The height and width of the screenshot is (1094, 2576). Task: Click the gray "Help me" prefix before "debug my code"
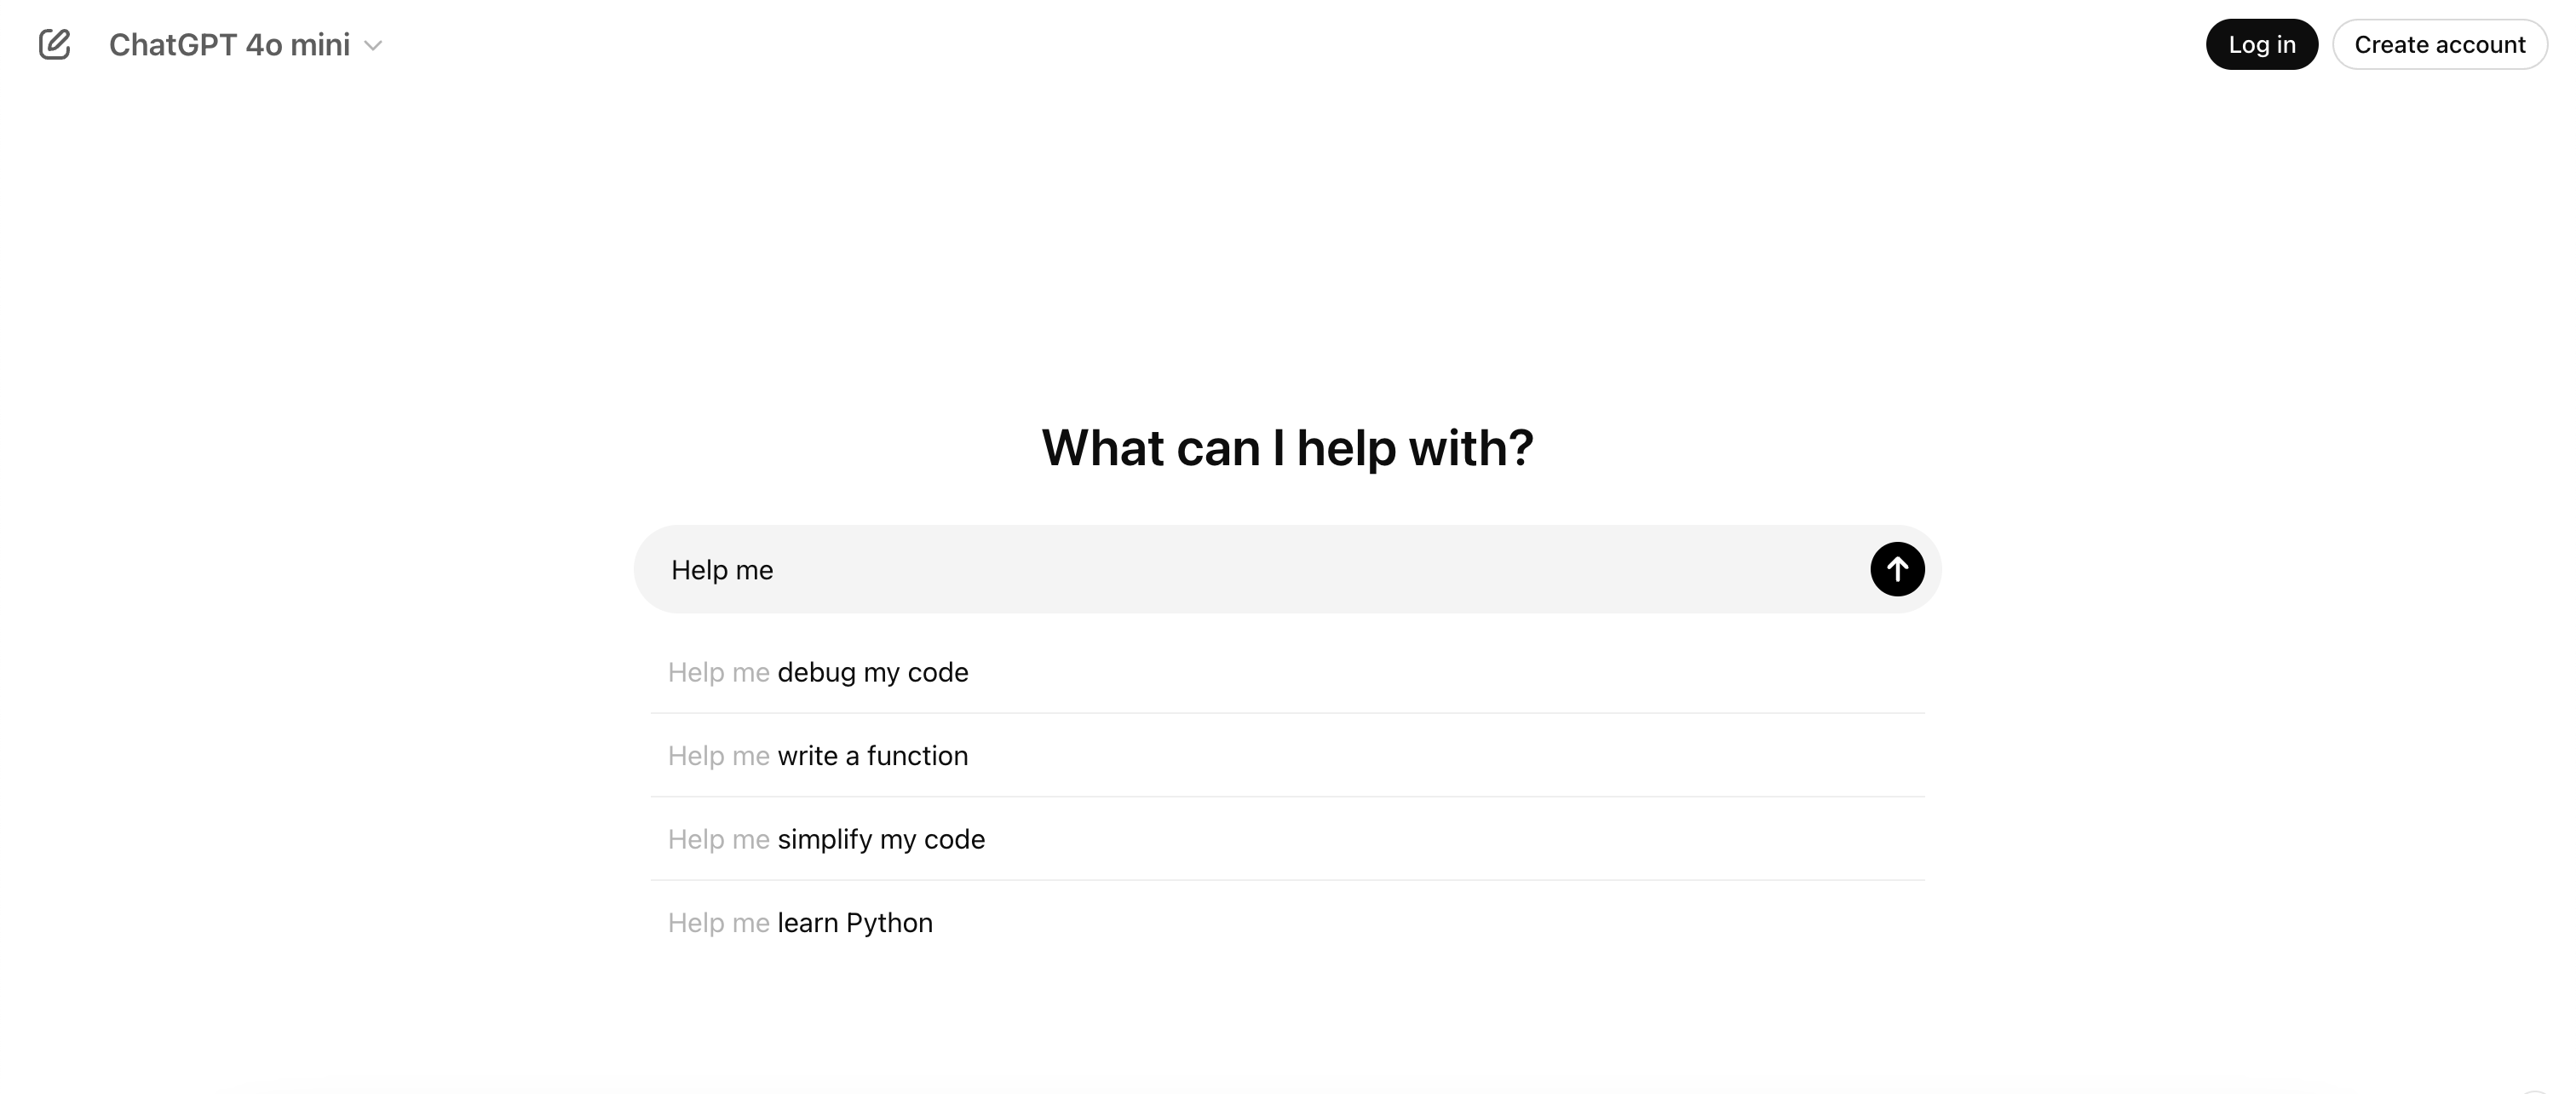tap(718, 672)
